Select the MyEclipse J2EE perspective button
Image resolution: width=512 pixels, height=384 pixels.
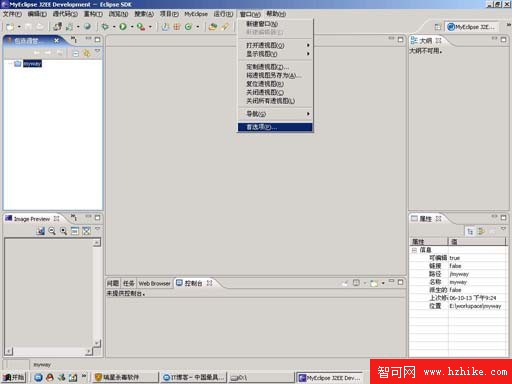(x=472, y=27)
